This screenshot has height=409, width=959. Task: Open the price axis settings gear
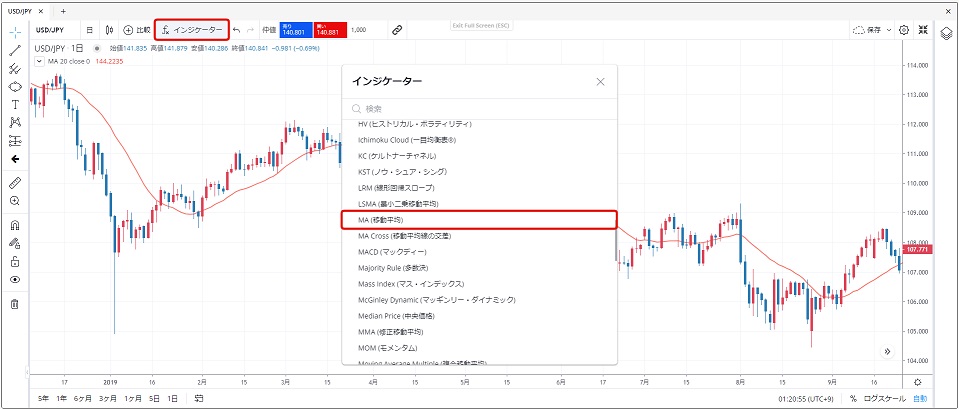pos(917,382)
